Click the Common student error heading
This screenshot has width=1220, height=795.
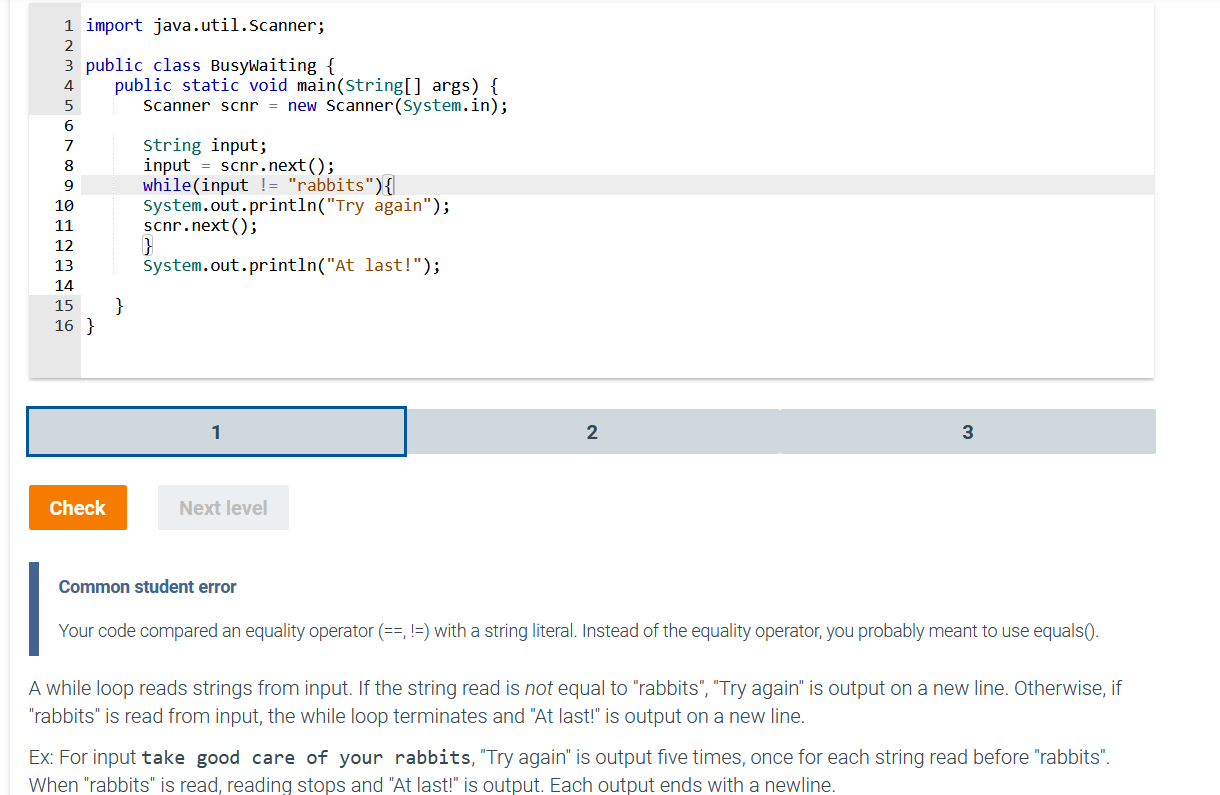(147, 587)
